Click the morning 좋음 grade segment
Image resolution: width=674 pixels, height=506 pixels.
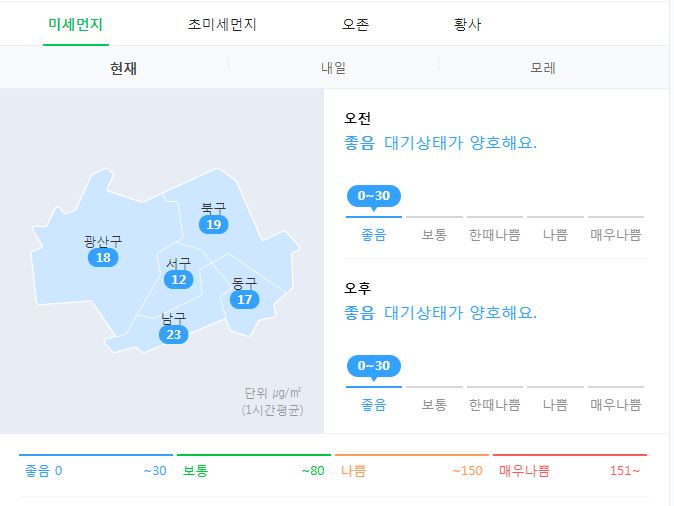point(374,228)
